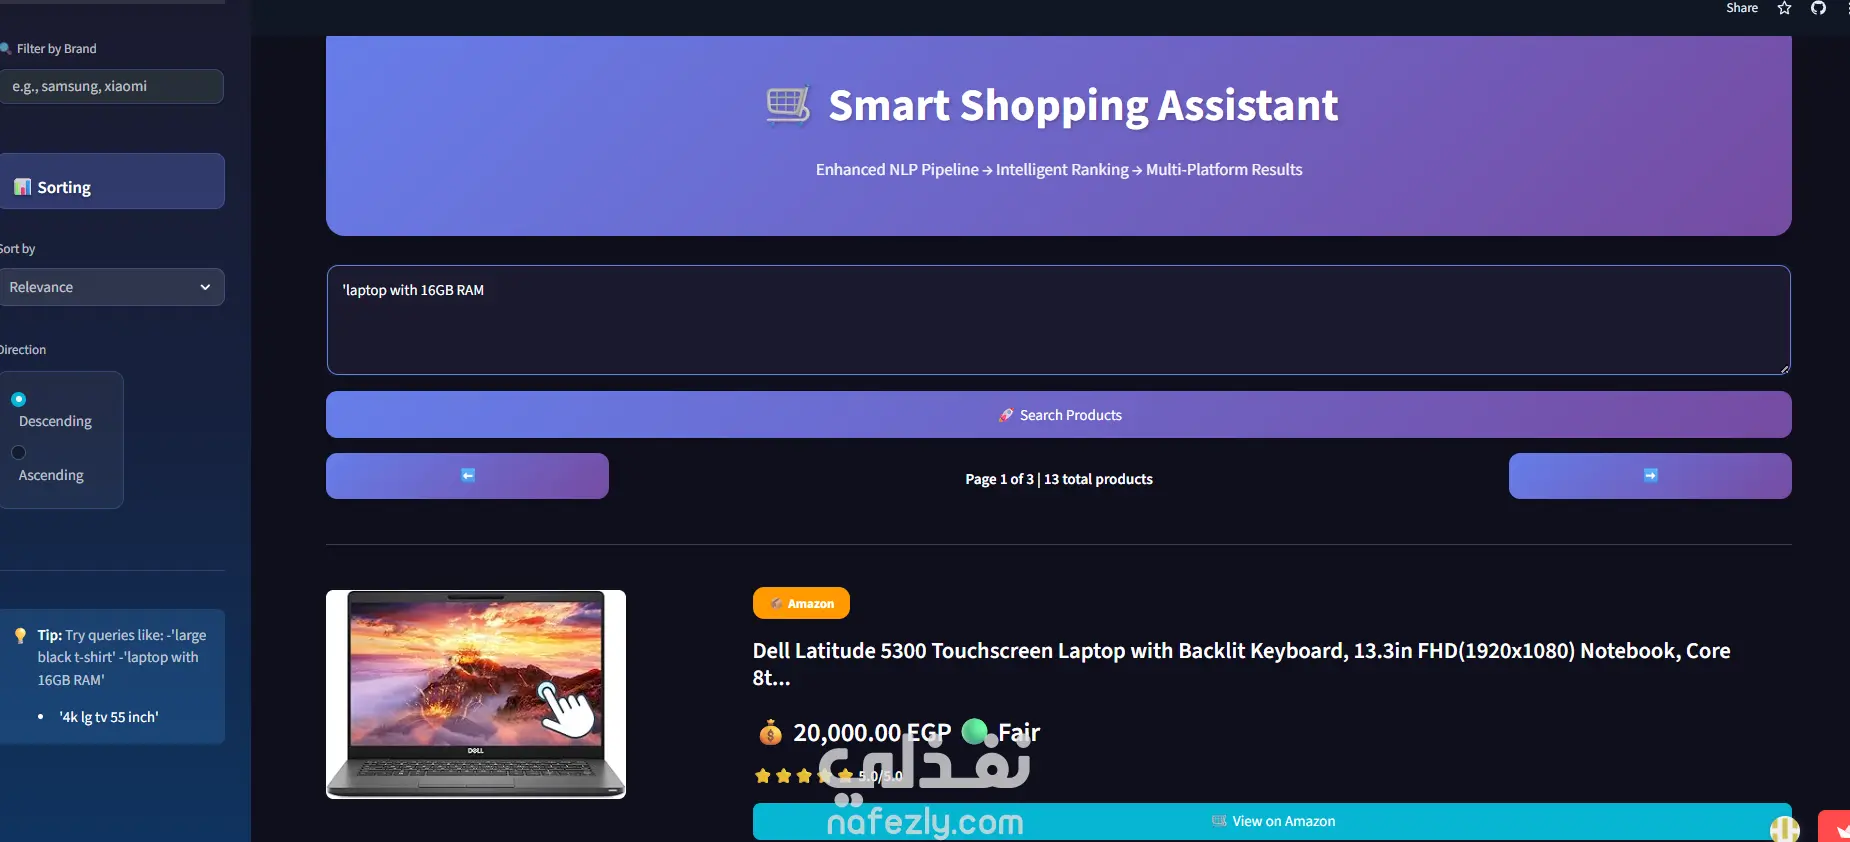Click the '4k lg tv 55 inch' tip example
The width and height of the screenshot is (1850, 842).
pos(108,717)
